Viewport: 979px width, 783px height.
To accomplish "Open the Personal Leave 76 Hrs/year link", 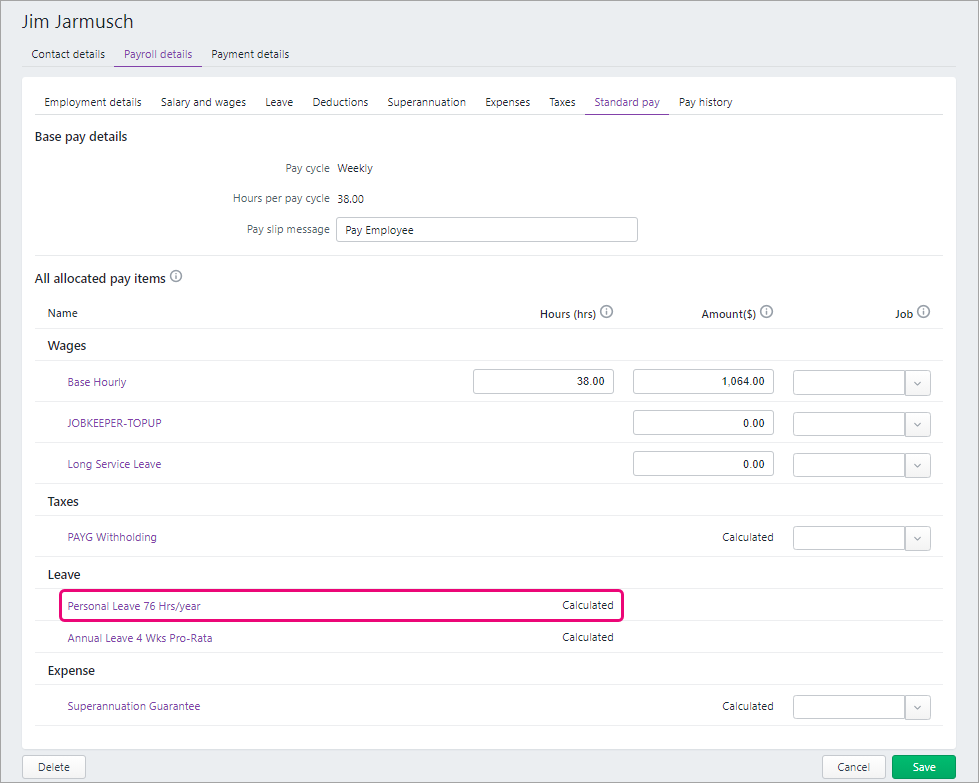I will 134,606.
